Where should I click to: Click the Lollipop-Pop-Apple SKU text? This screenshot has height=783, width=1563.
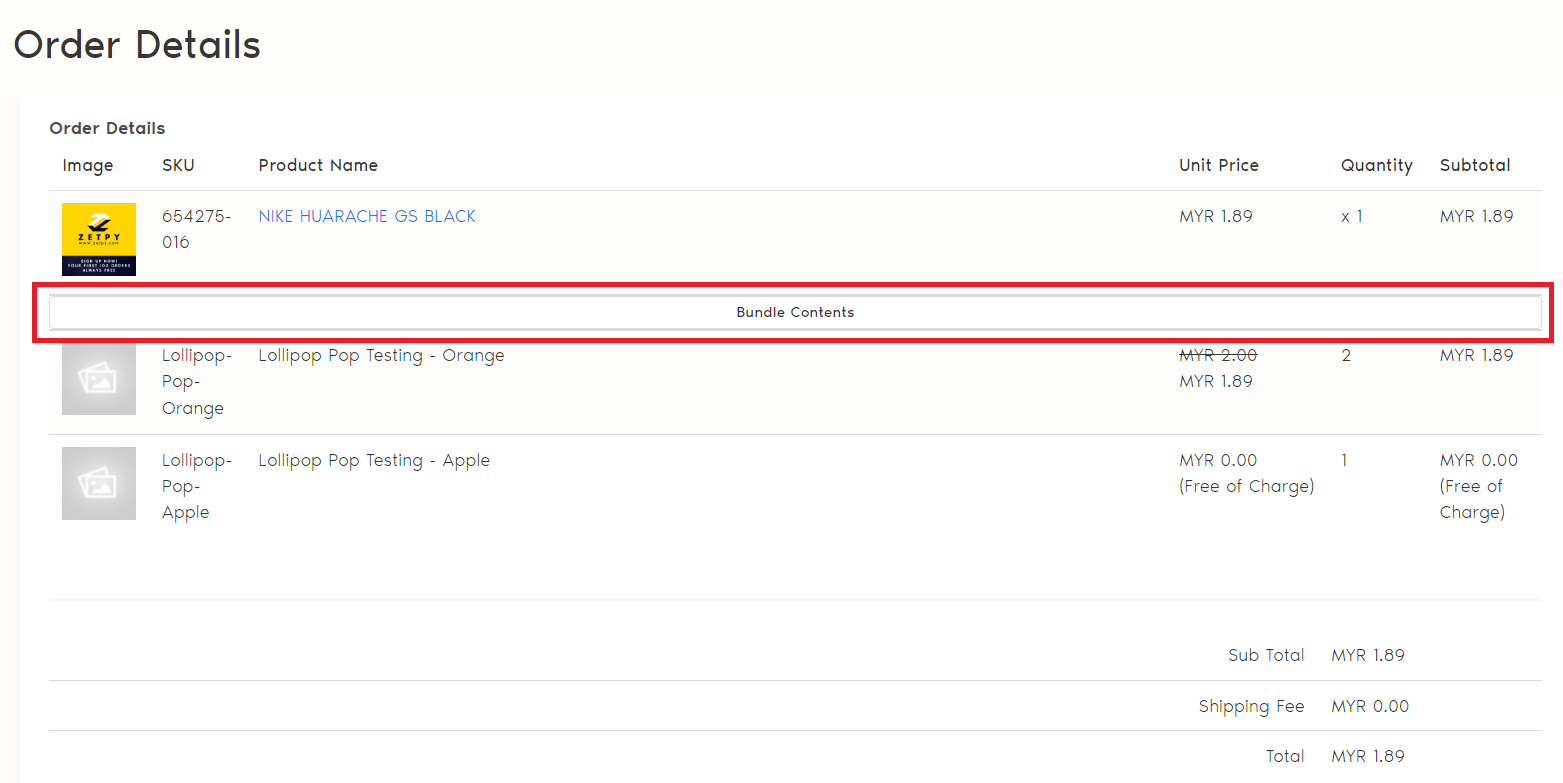(197, 486)
